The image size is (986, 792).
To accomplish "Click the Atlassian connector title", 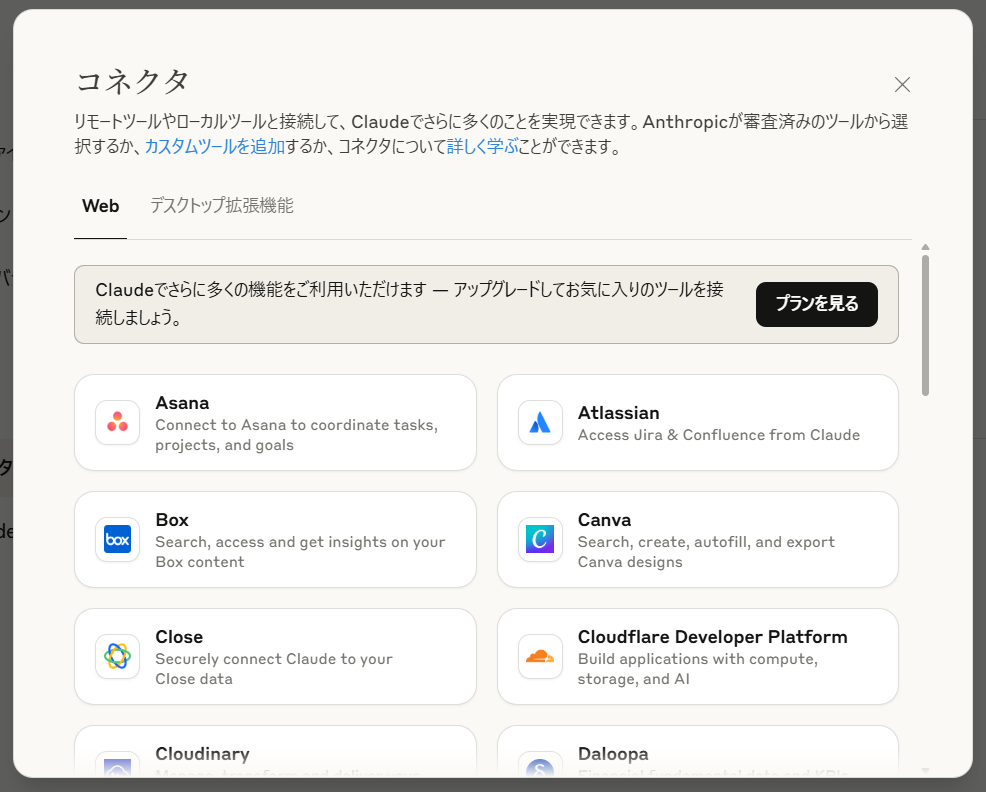I will pyautogui.click(x=618, y=413).
